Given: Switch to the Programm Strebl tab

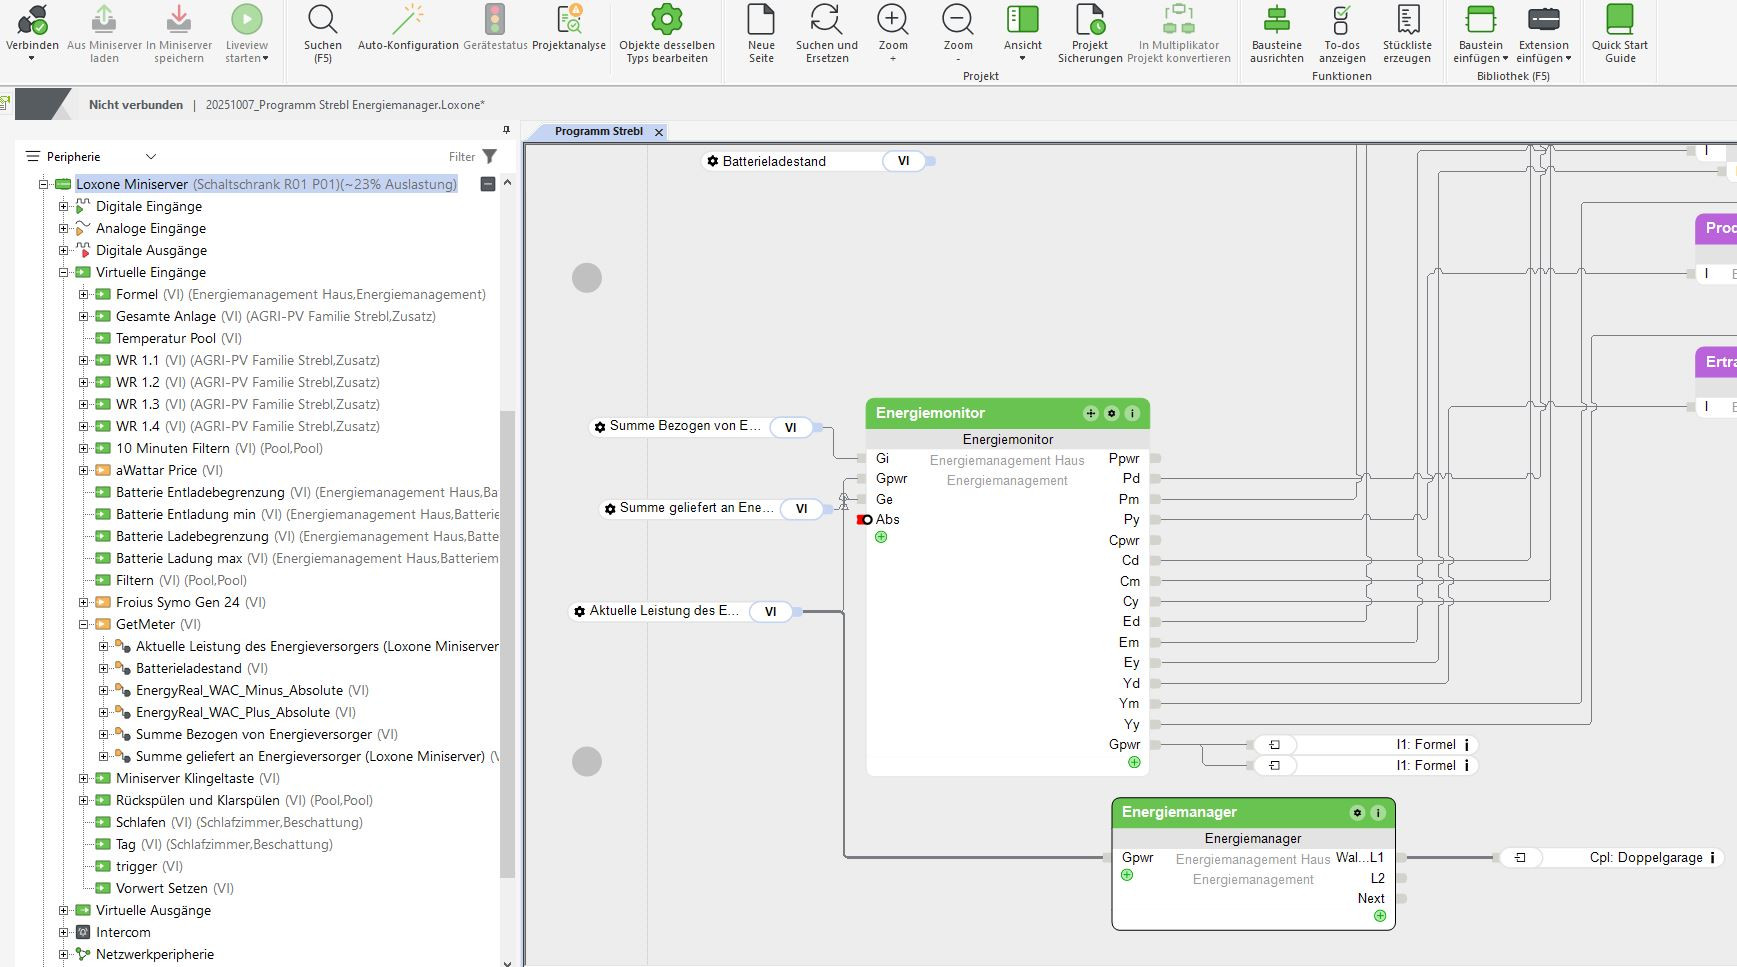Looking at the screenshot, I should point(598,131).
